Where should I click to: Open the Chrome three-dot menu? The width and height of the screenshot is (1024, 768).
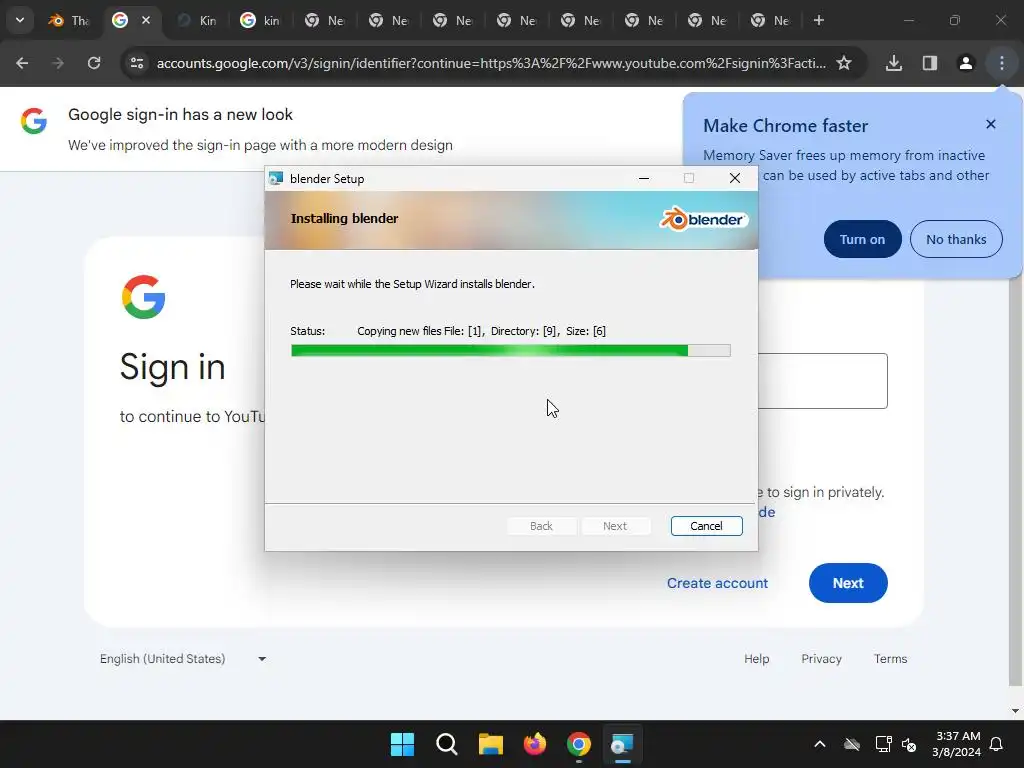coord(1001,63)
